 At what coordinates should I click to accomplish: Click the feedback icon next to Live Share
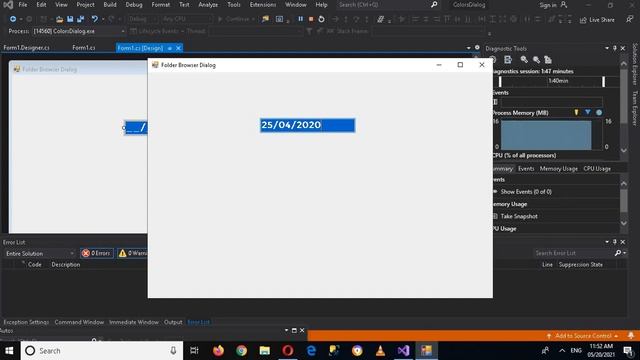[x=630, y=19]
